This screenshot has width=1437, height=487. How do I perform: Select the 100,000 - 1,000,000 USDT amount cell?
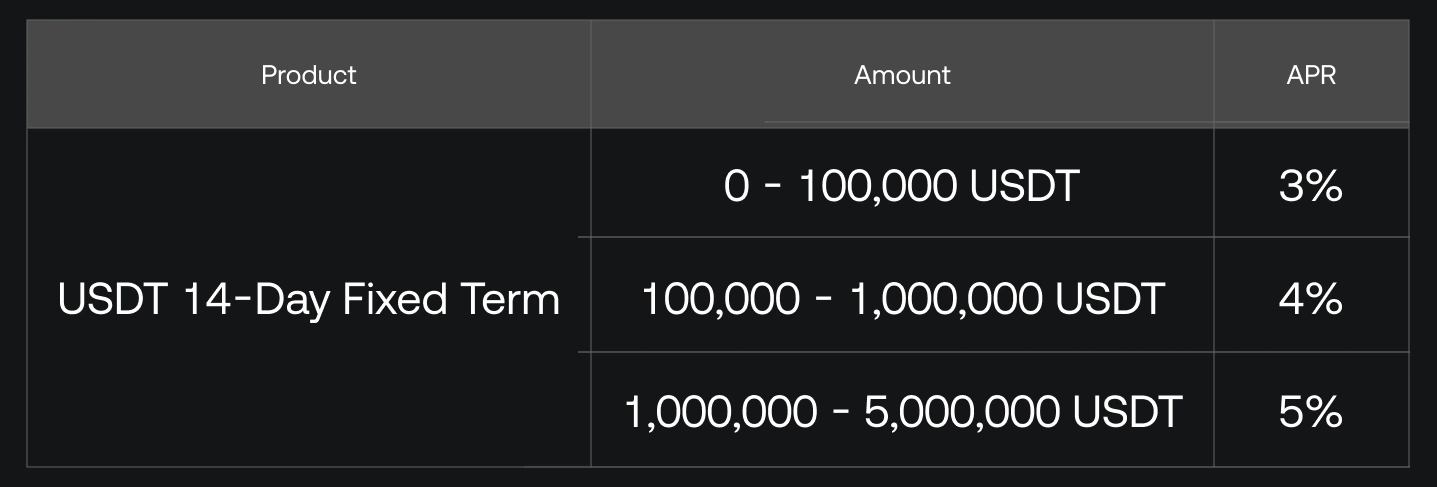[x=902, y=299]
